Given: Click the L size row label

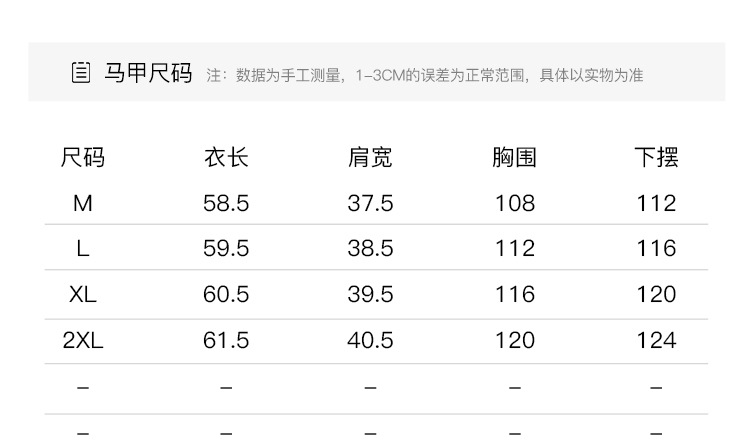Looking at the screenshot, I should point(83,248).
